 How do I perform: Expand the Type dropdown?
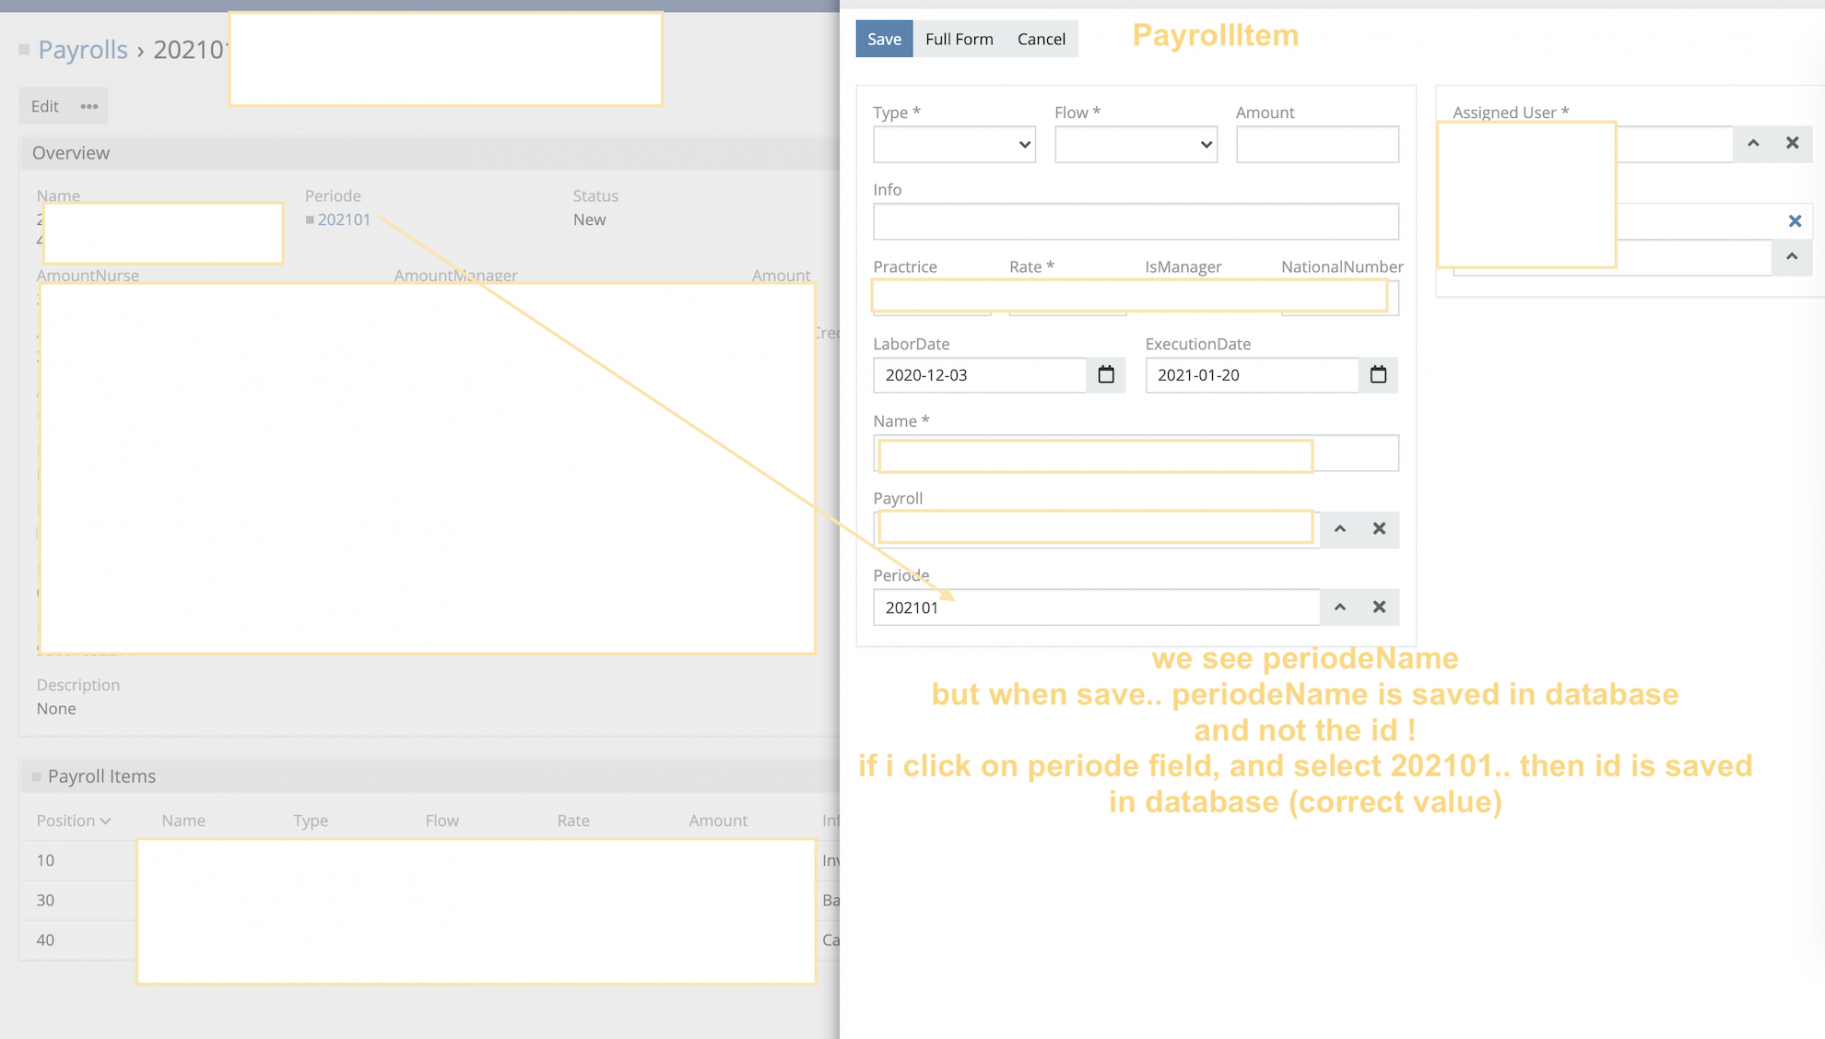pos(953,145)
